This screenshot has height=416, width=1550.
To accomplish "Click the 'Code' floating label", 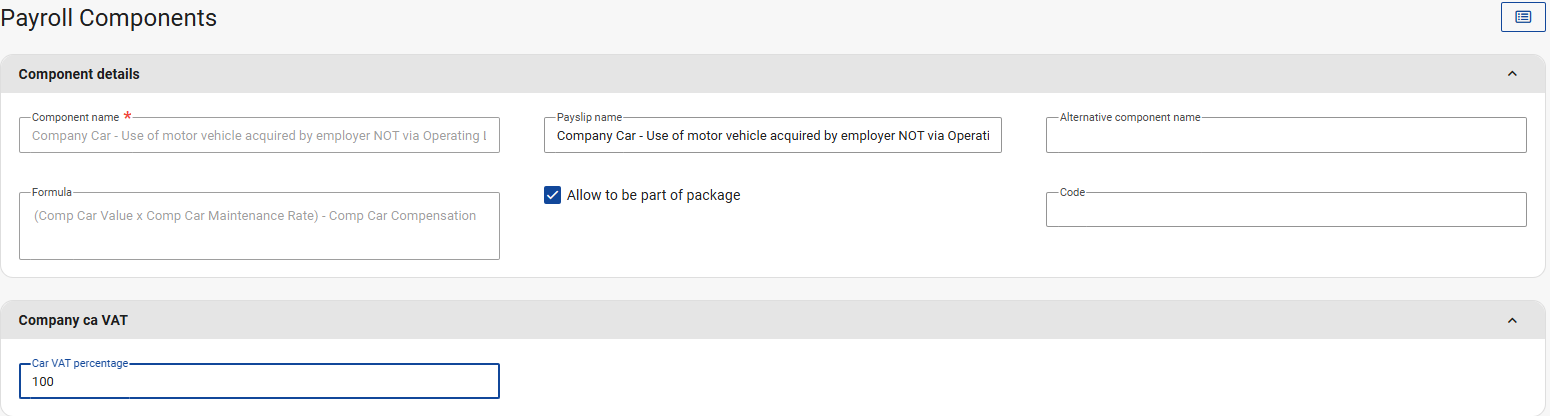I will click(1072, 192).
